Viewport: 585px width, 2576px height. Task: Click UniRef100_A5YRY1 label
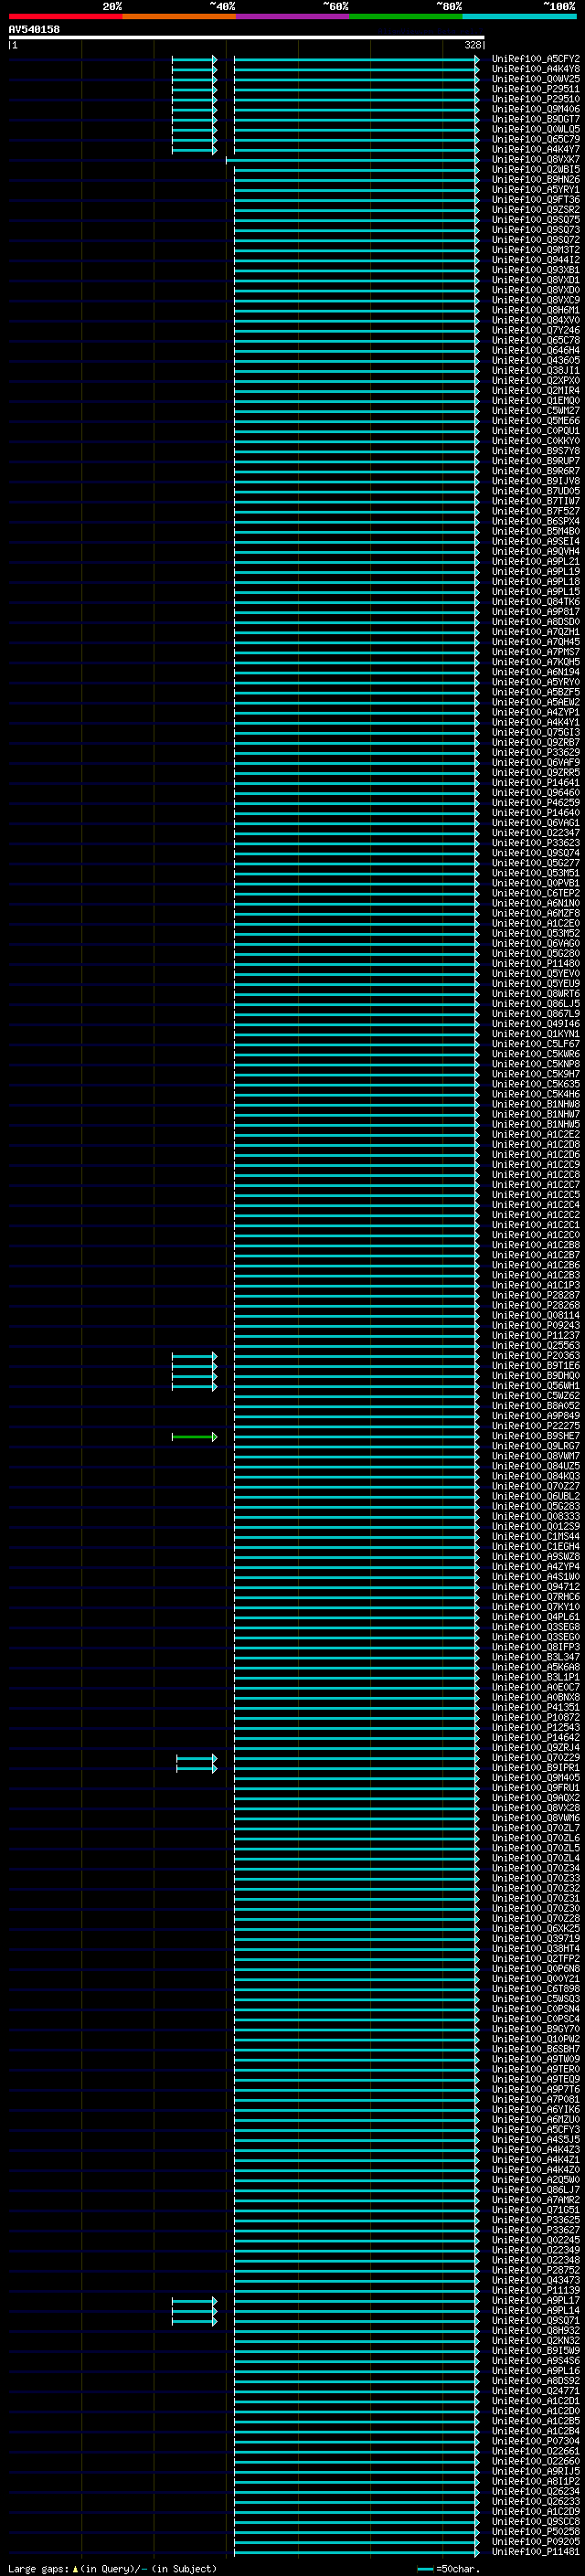click(x=536, y=190)
